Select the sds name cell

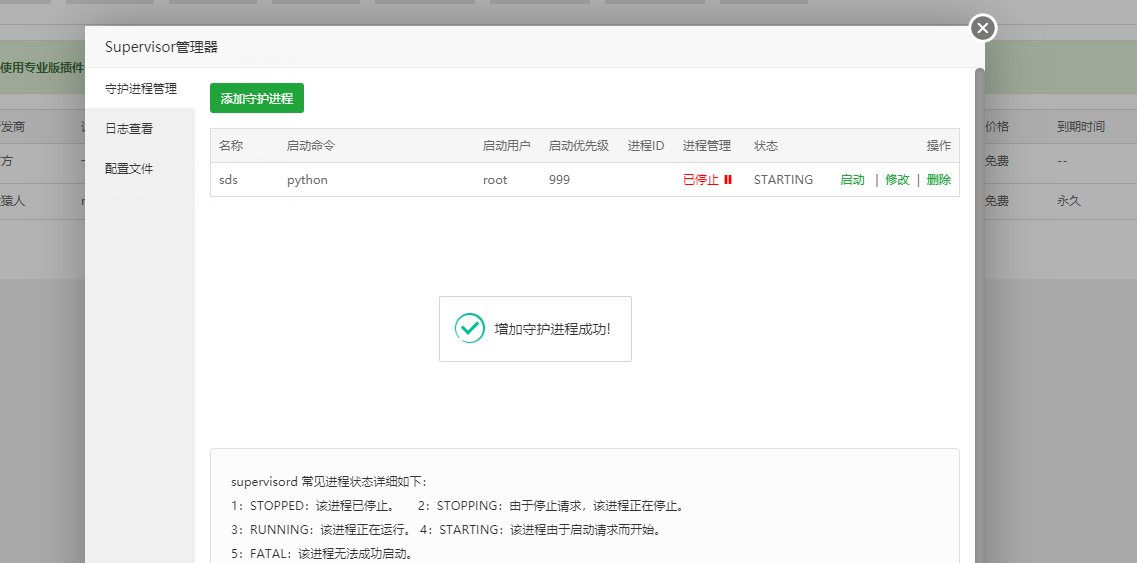point(228,180)
